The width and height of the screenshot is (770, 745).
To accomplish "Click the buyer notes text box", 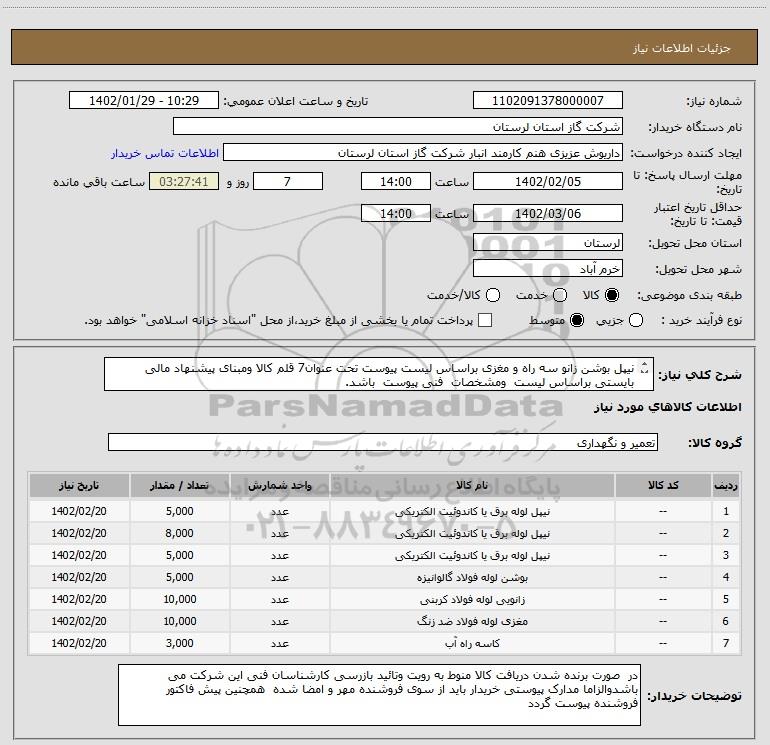I will tap(379, 694).
